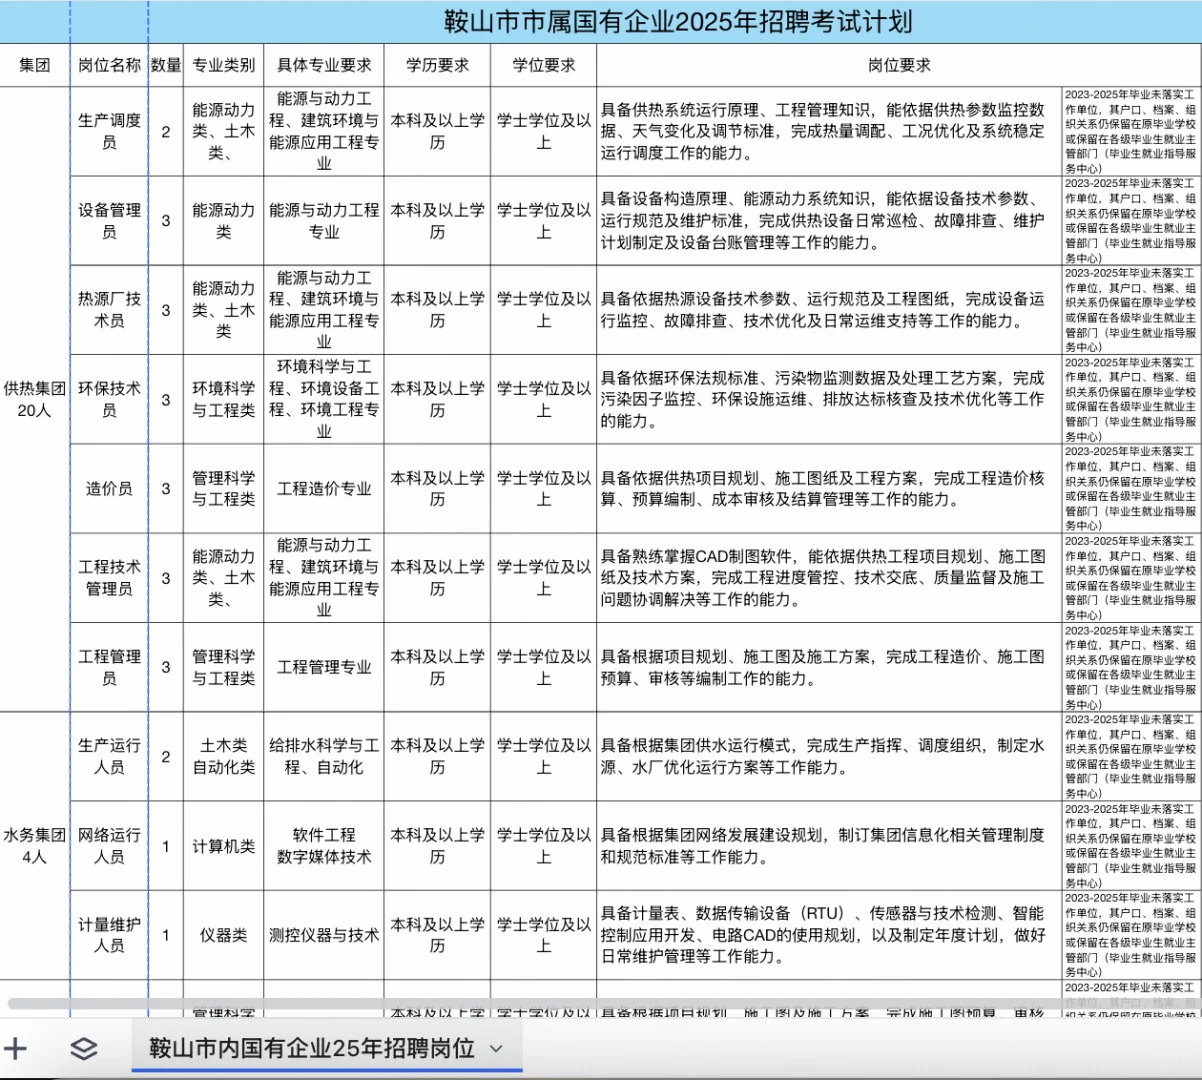Viewport: 1202px width, 1080px height.
Task: Select the 网络运行人员 position cell
Action: coord(110,846)
